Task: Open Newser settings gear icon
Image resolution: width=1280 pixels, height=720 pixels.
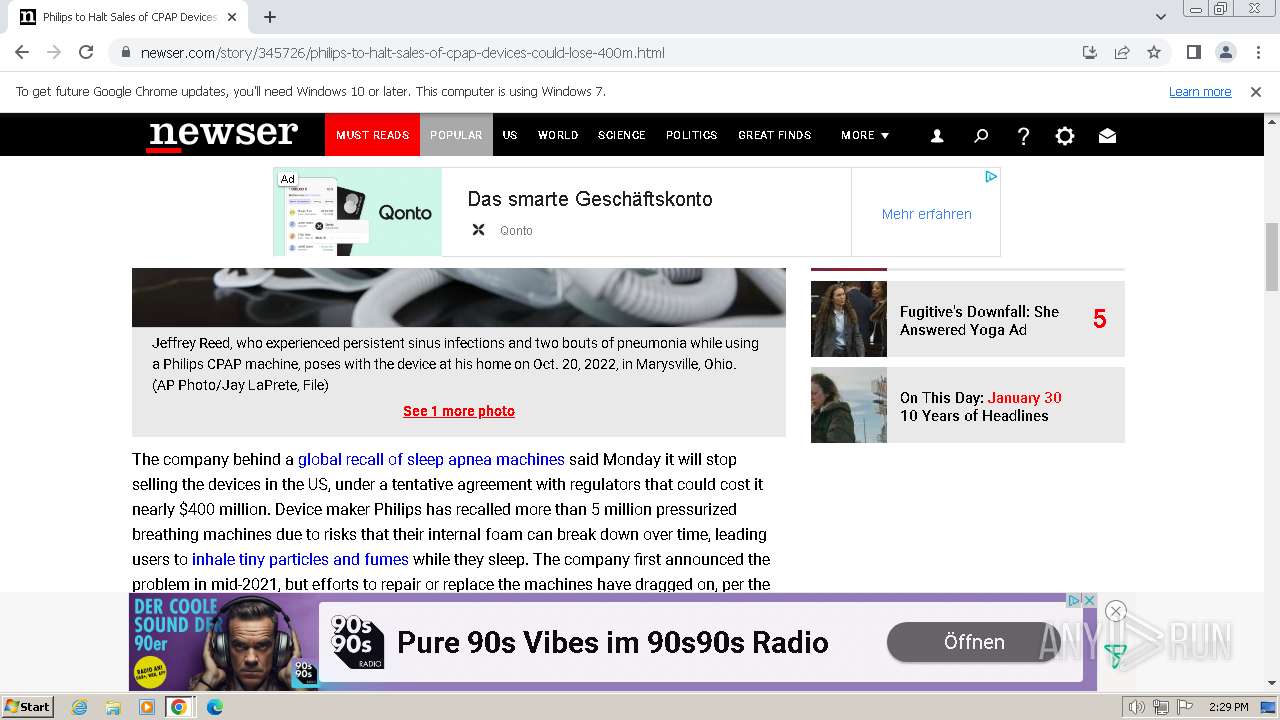Action: point(1065,136)
